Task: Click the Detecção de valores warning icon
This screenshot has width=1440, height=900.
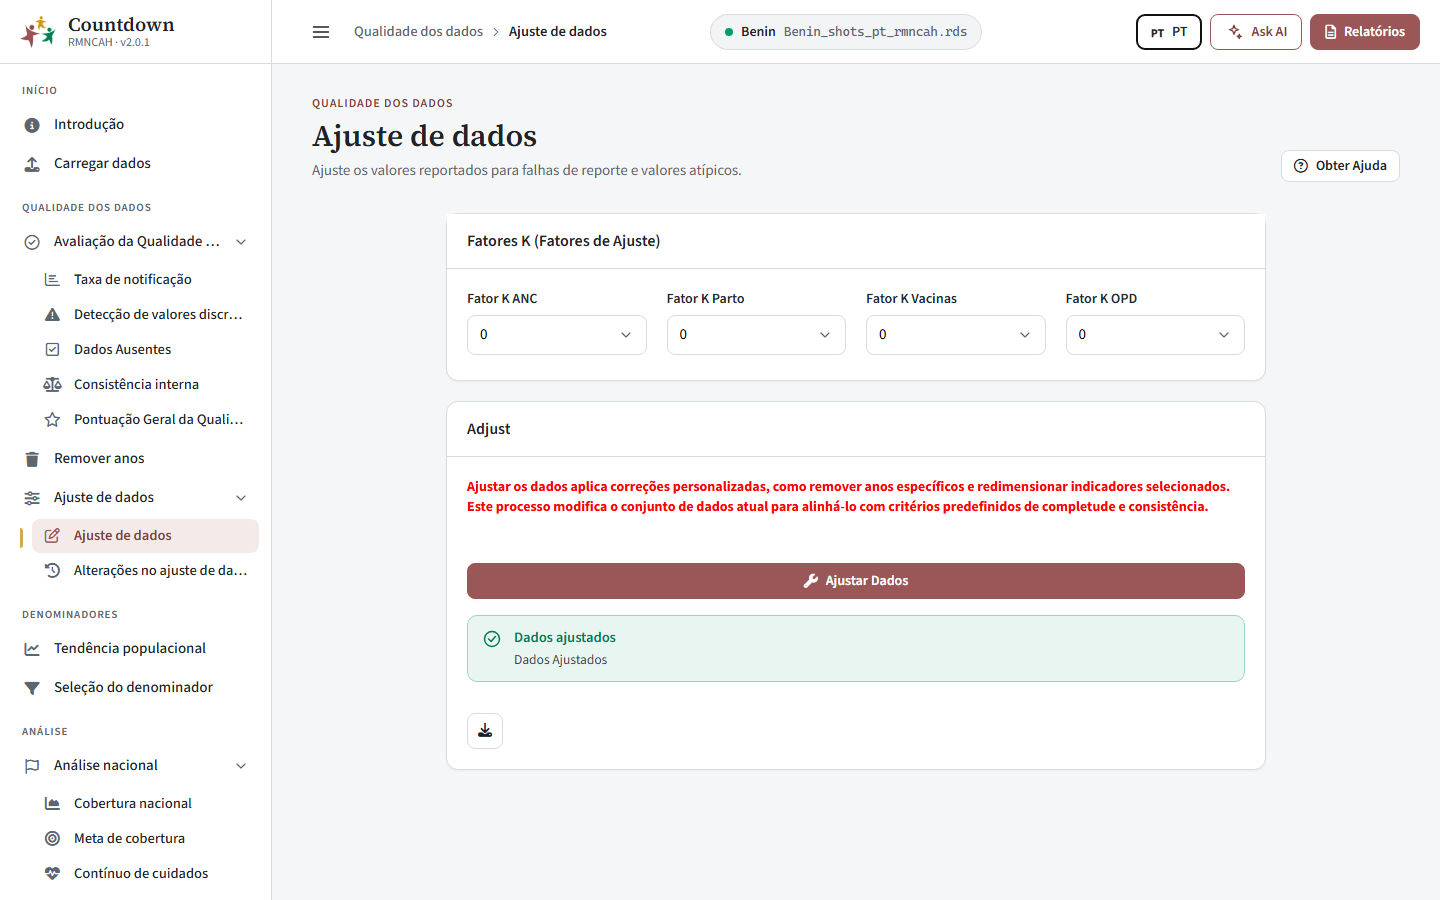Action: [52, 315]
